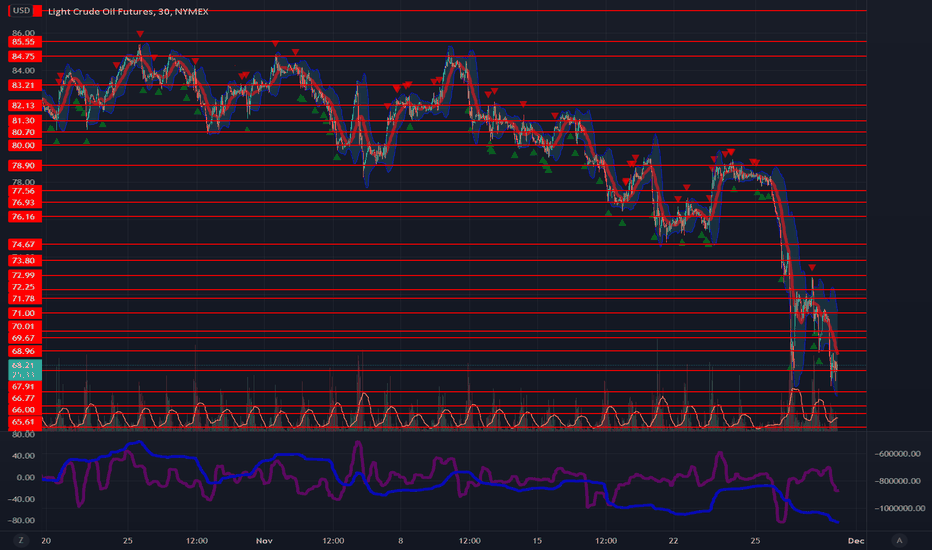Click the 15 date label on time axis
The image size is (932, 550).
(x=537, y=540)
